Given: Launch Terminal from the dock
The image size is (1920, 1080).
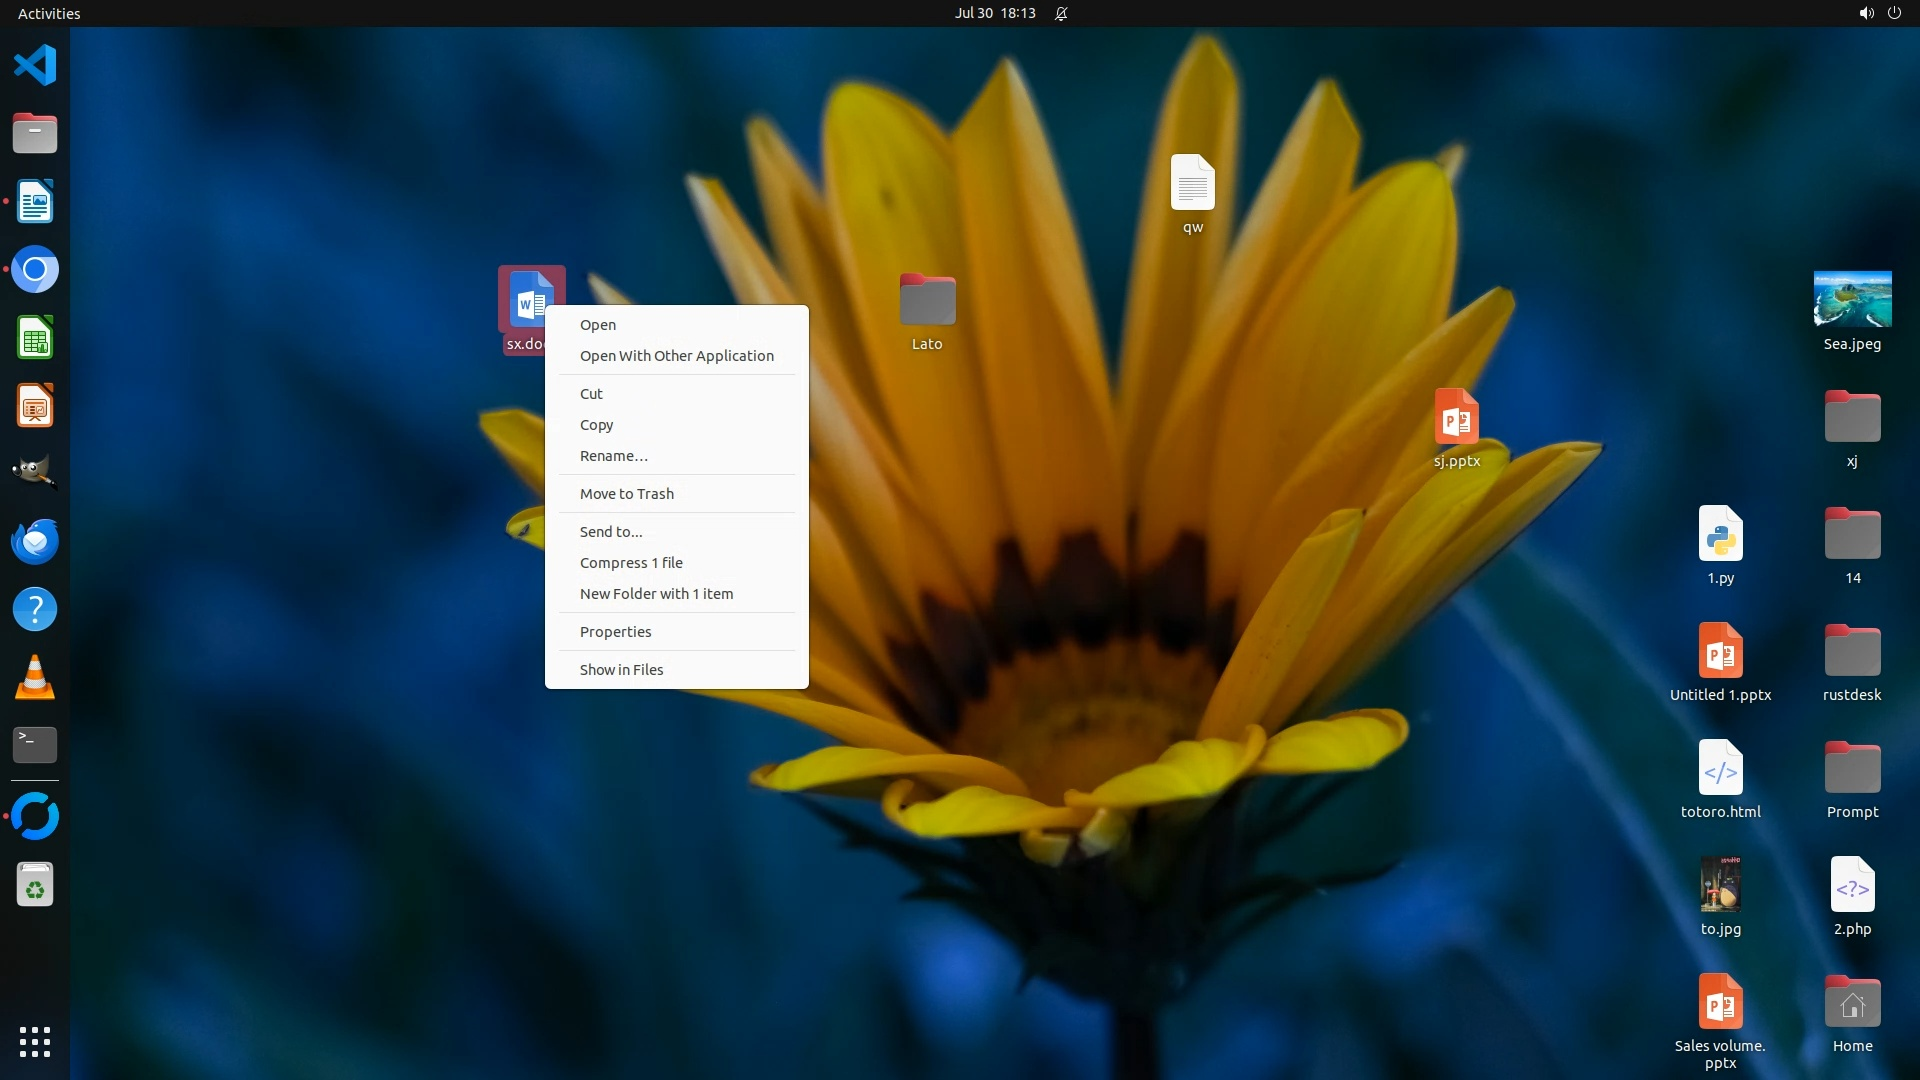Looking at the screenshot, I should click(35, 744).
